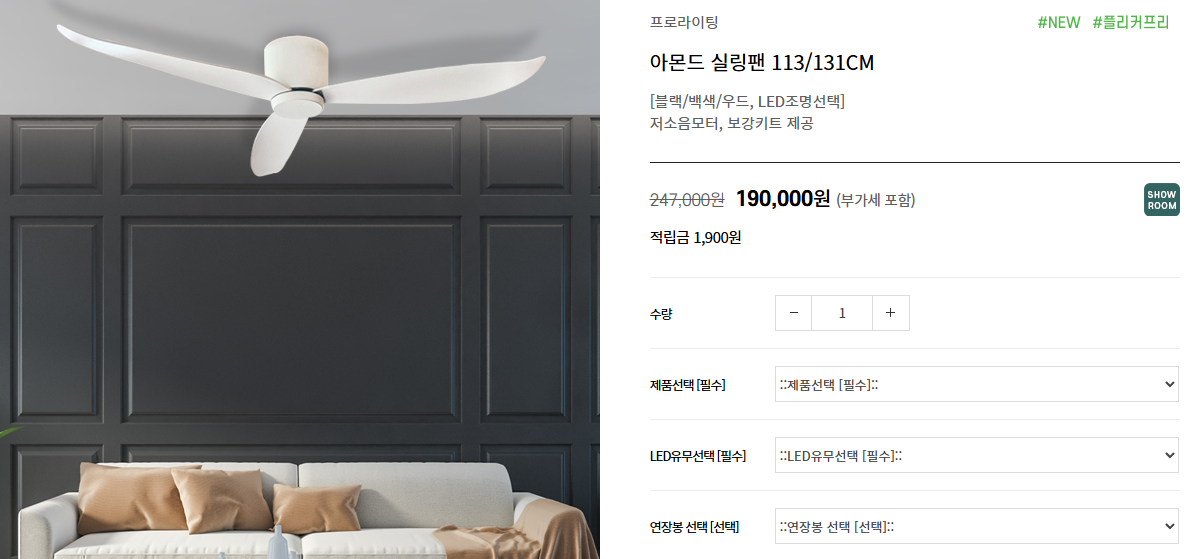Expand the LED유무선택 [필수] dropdown
Screen dimensions: 1196x559
[x=977, y=455]
